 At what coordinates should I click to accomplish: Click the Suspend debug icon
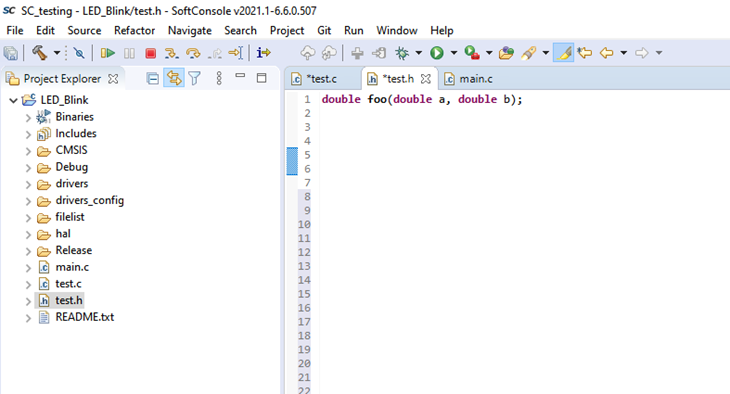[x=129, y=53]
